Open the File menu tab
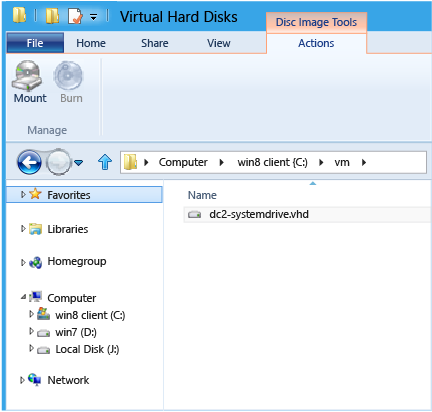The image size is (432, 412). 35,43
